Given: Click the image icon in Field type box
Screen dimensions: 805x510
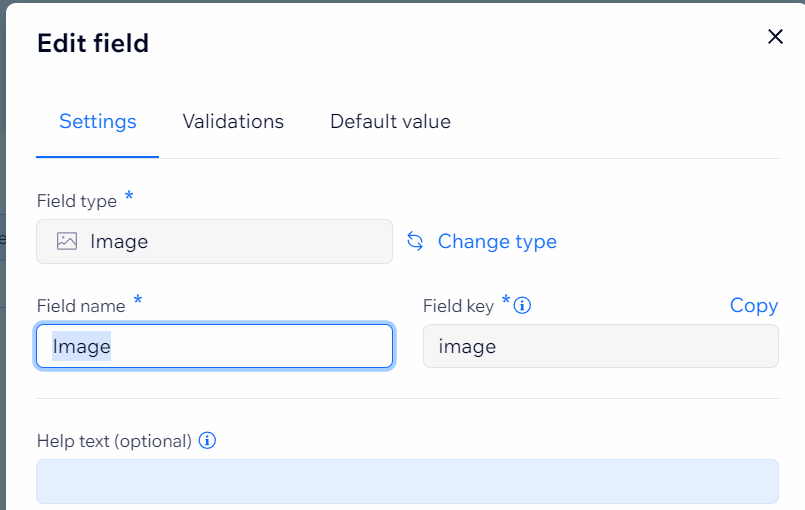Looking at the screenshot, I should click(x=67, y=241).
